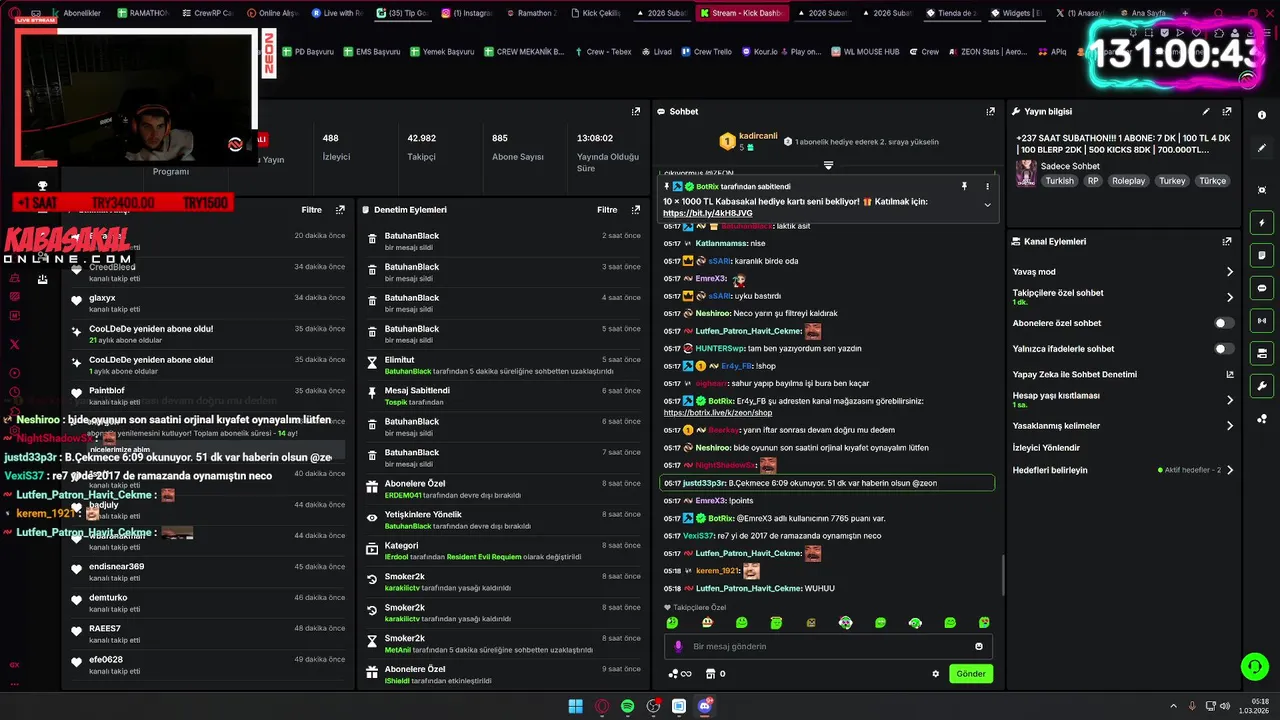Collapse the chat leaderboard arrow

tap(828, 165)
